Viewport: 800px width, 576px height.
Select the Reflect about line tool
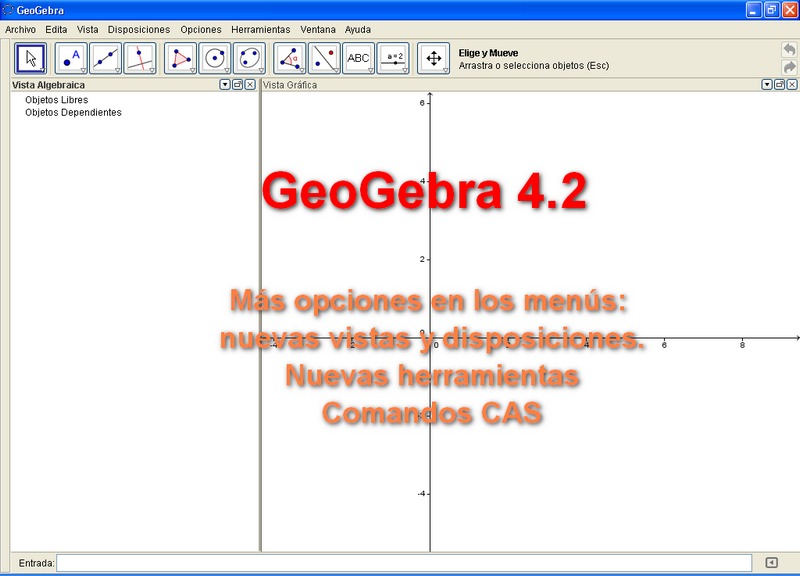pos(324,58)
